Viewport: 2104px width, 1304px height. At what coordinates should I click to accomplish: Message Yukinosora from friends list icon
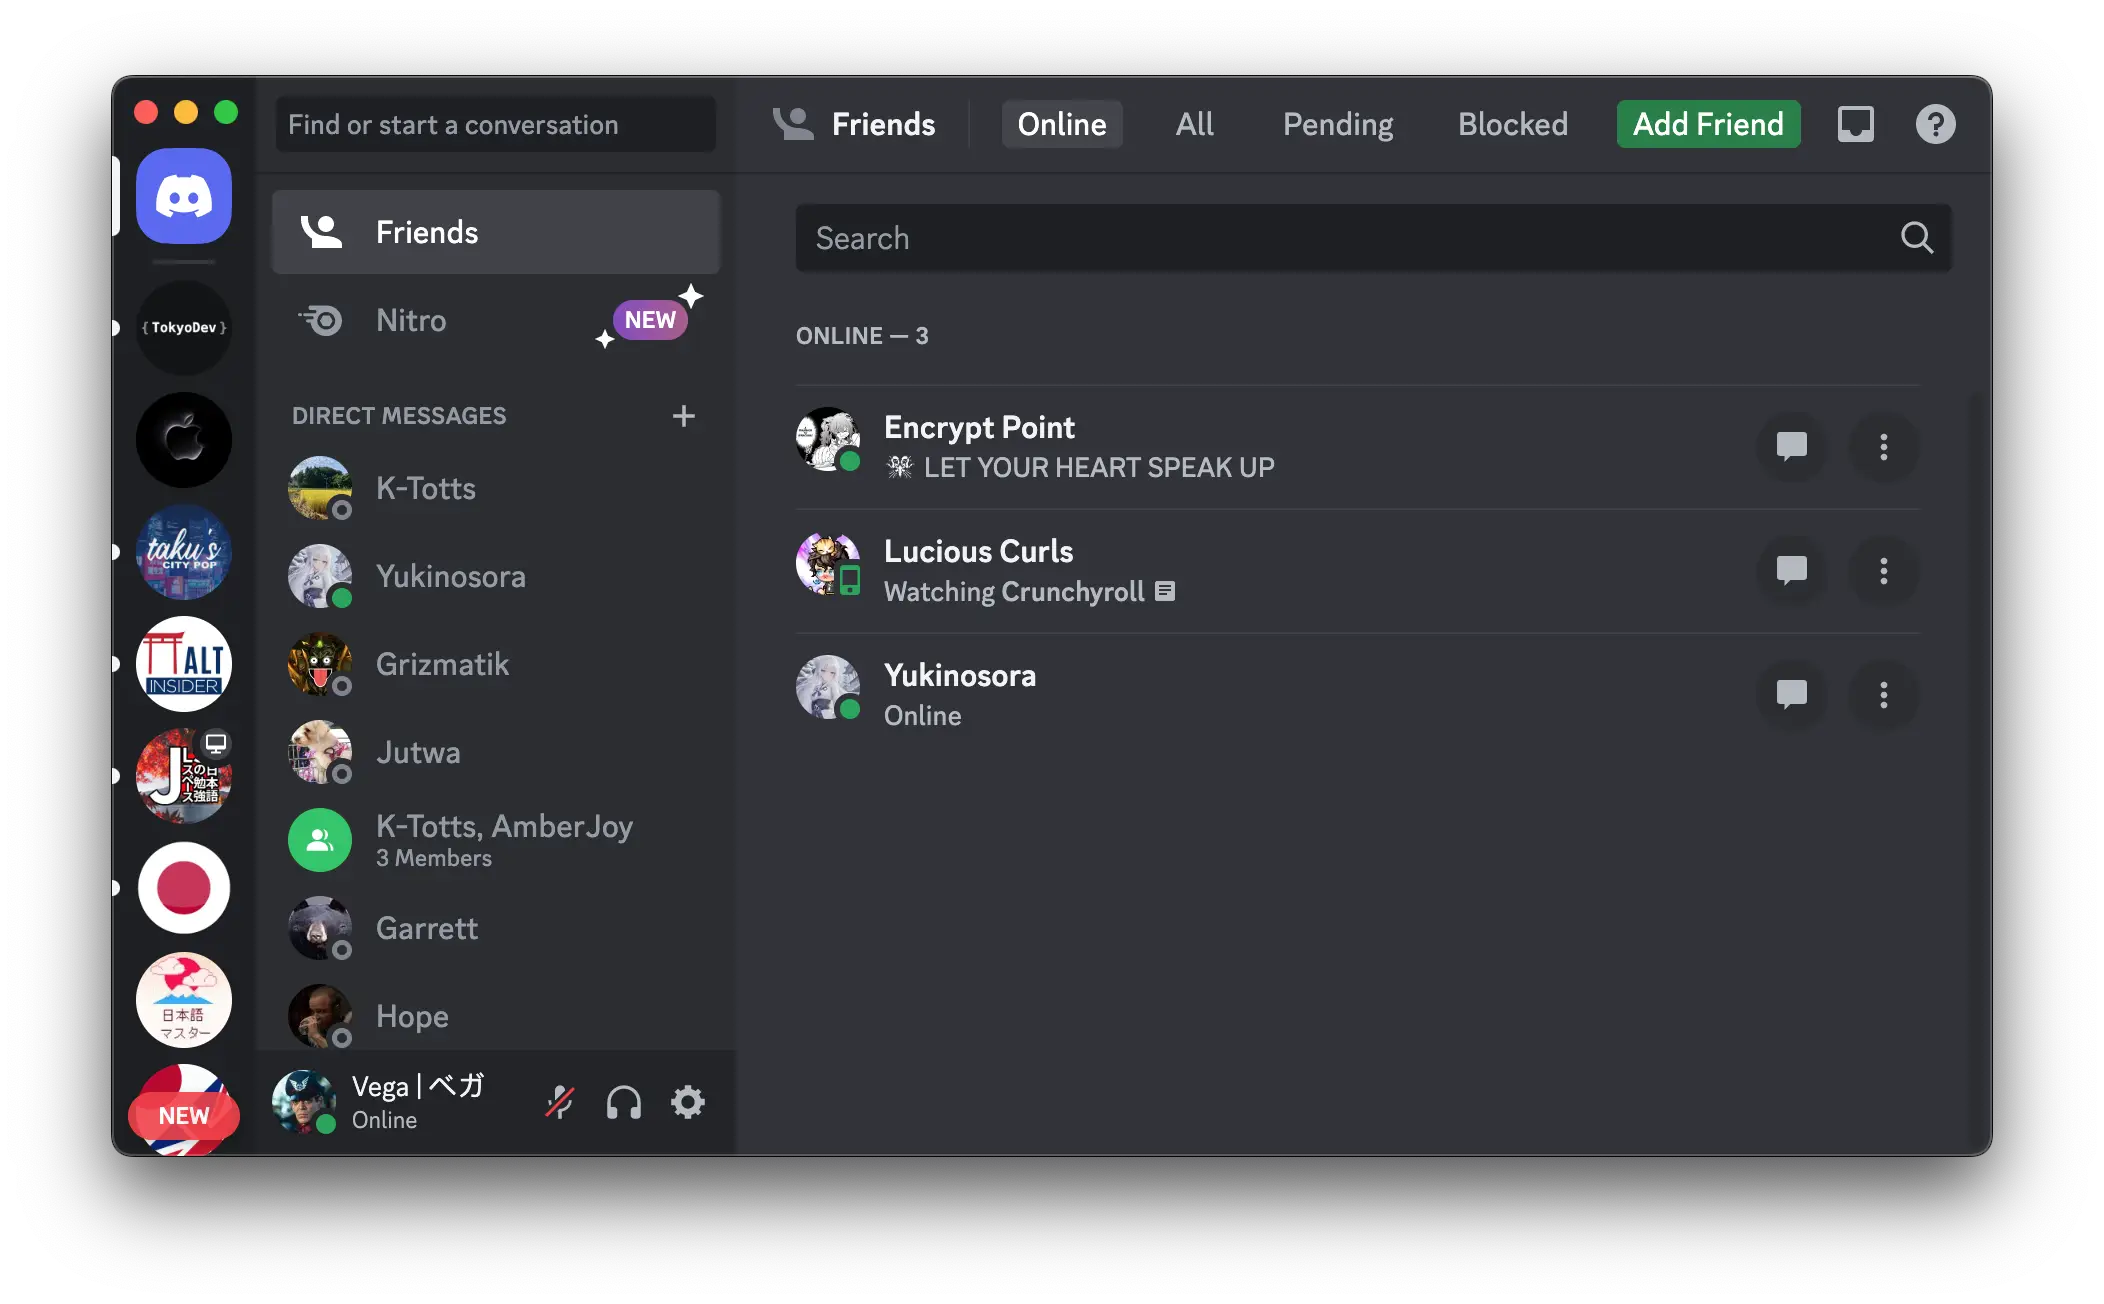1791,694
